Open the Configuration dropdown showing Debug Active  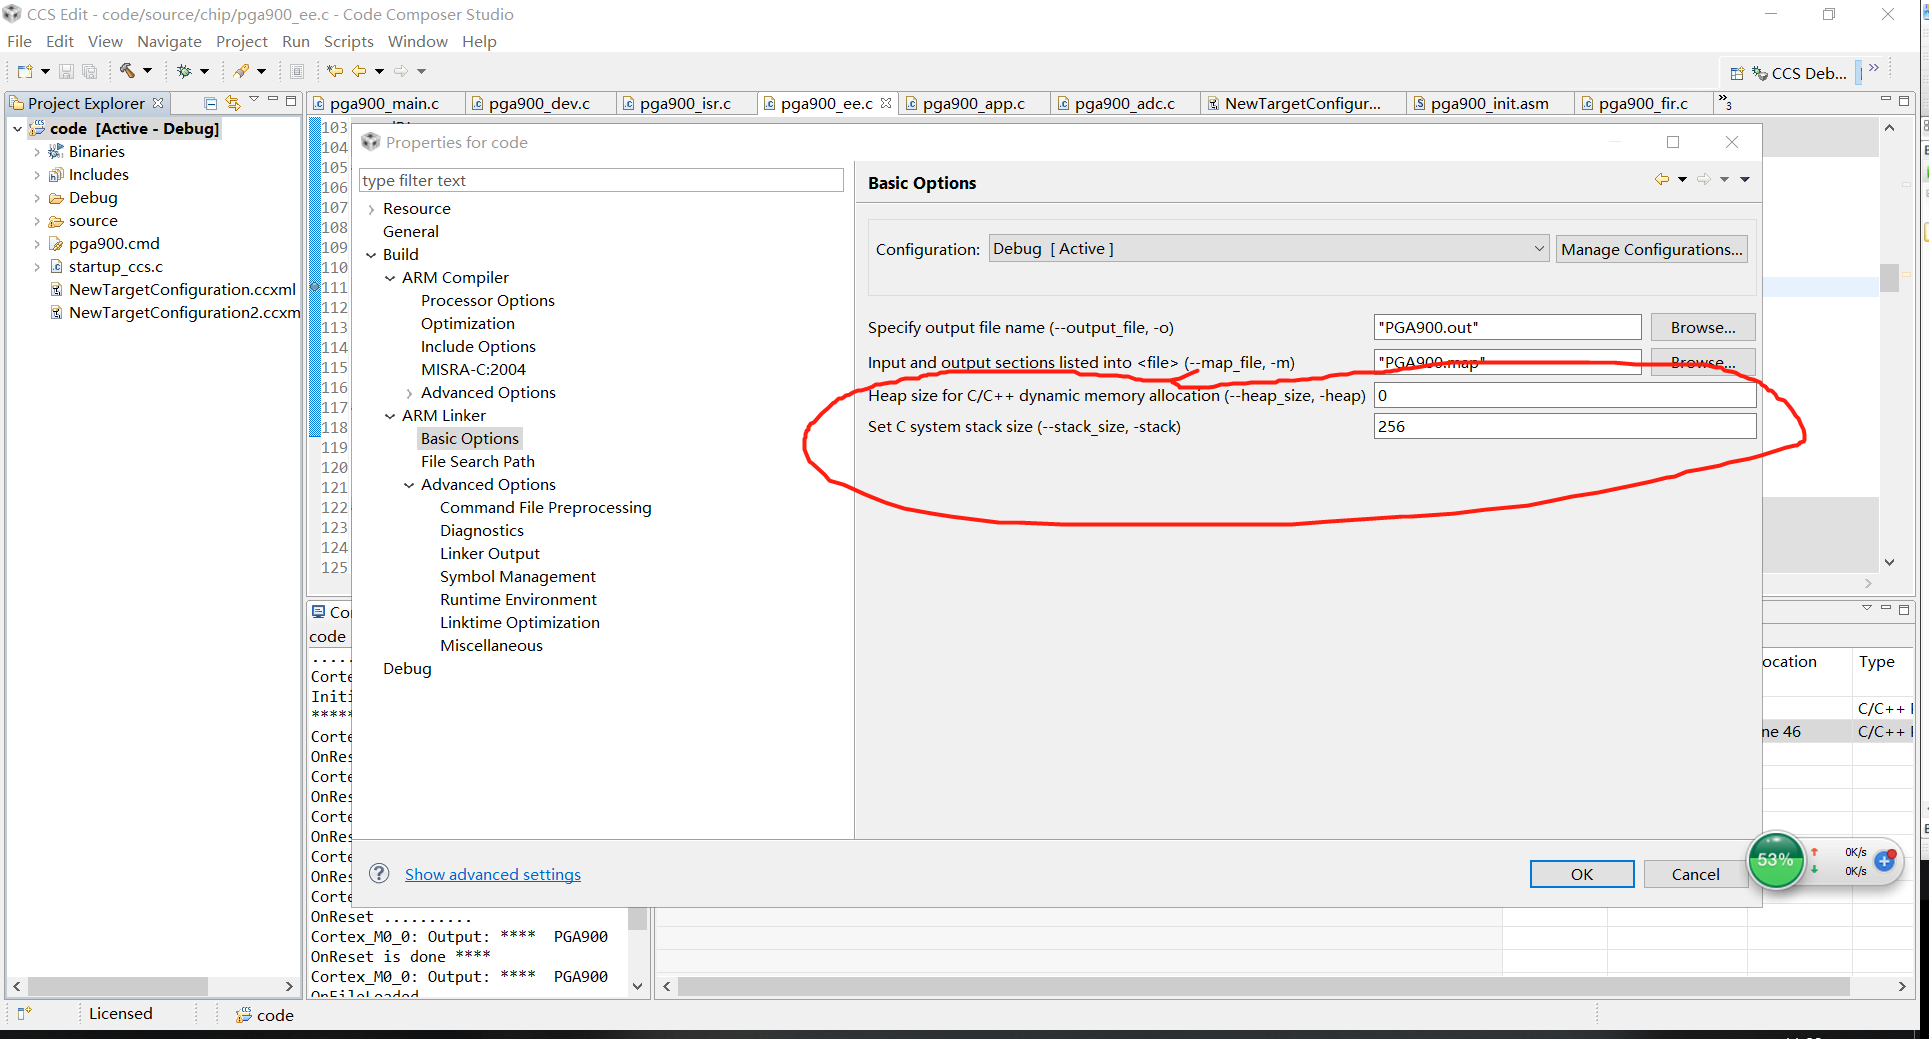pyautogui.click(x=1540, y=248)
